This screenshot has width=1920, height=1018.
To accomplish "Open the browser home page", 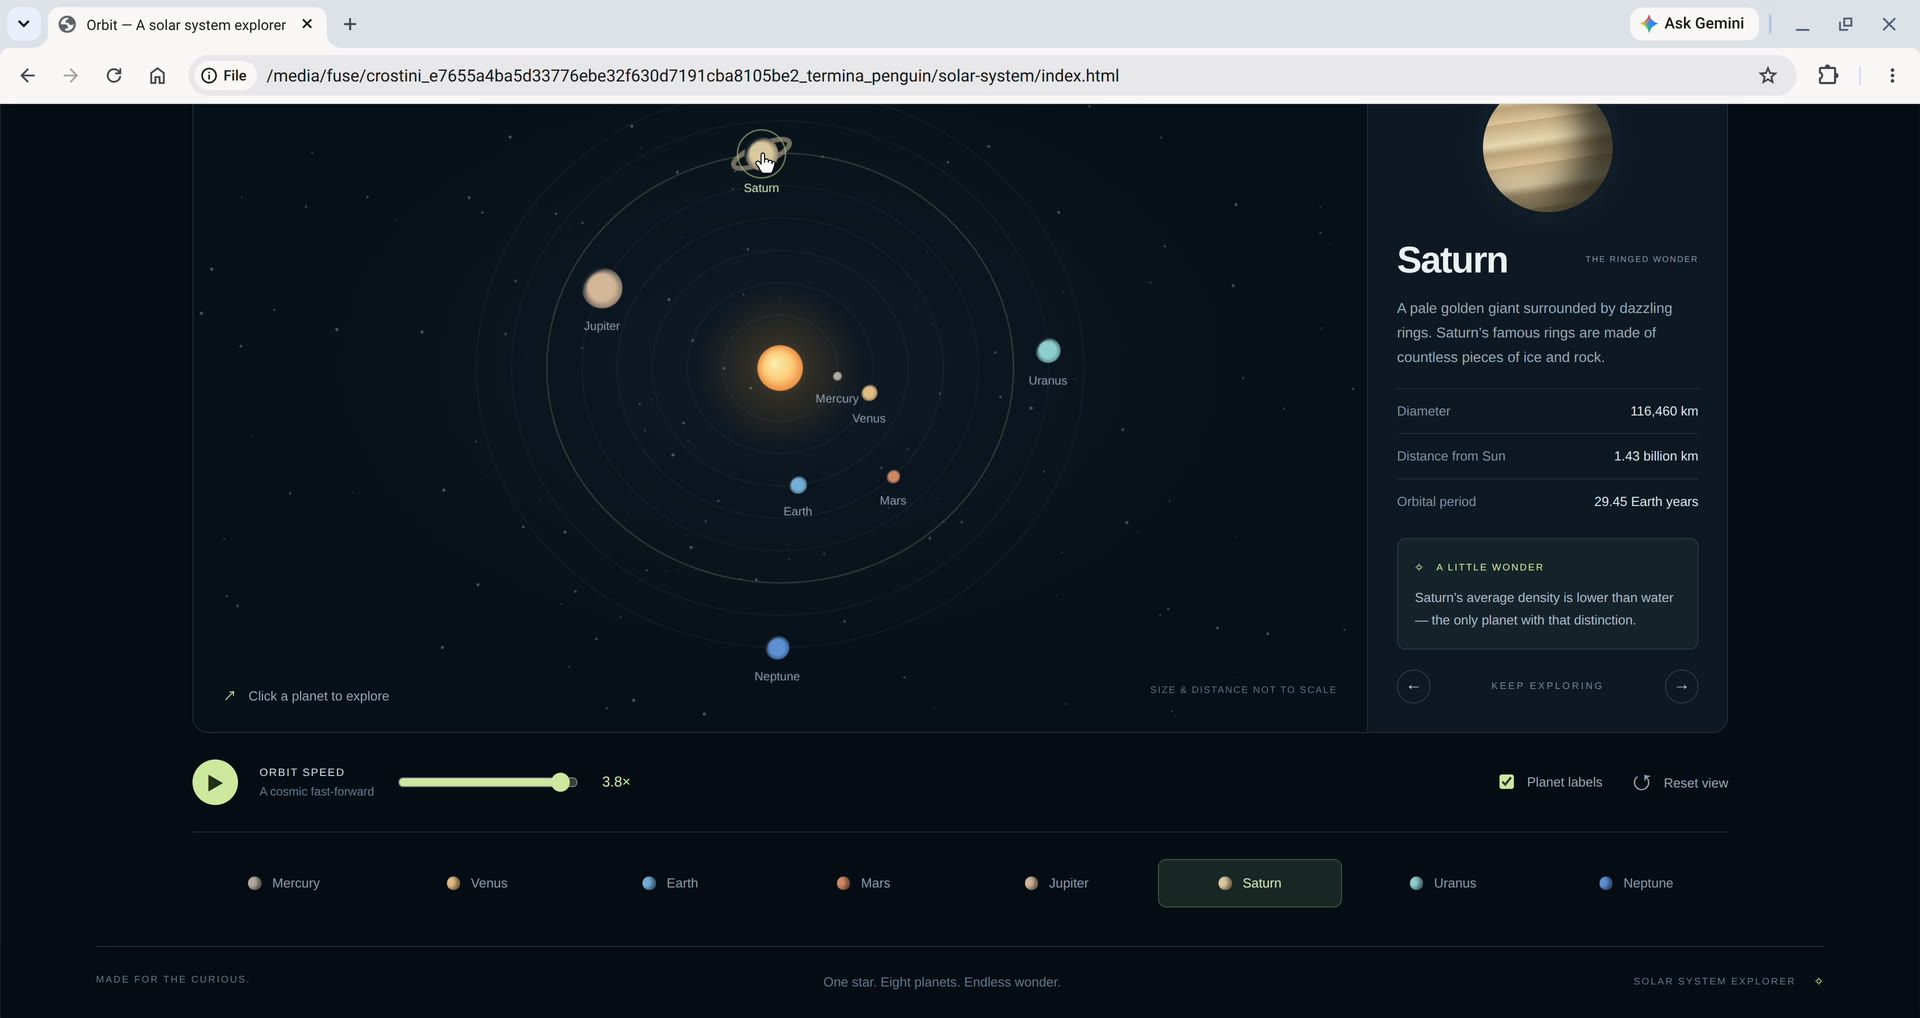I will coord(157,75).
